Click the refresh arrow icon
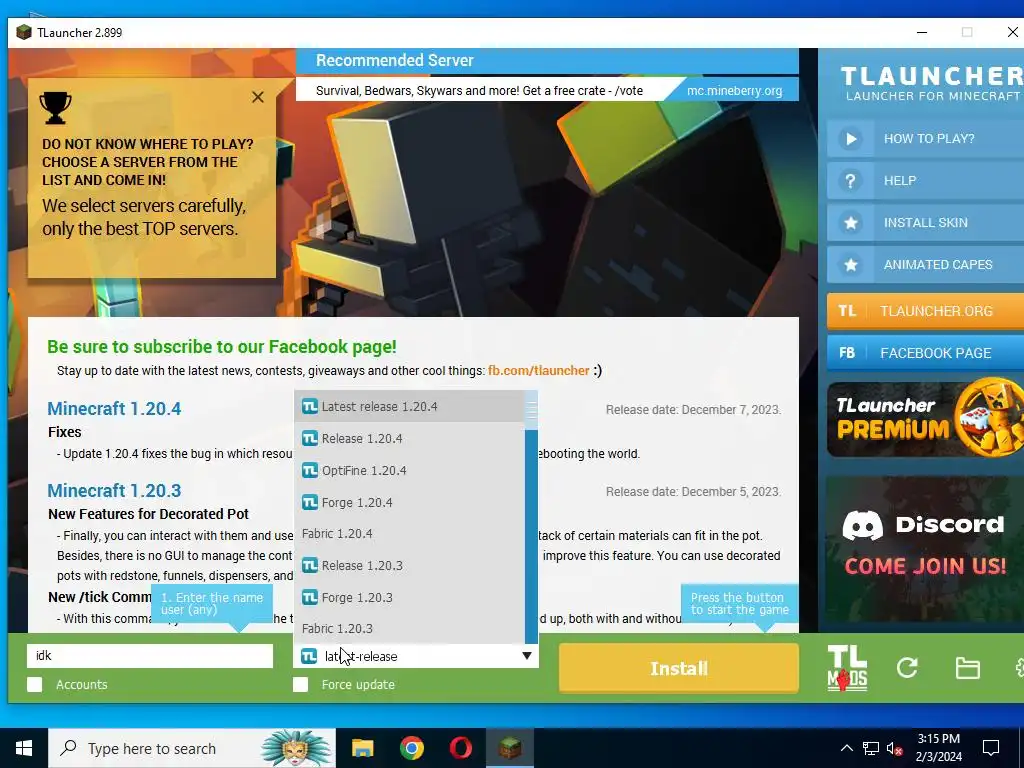 [x=907, y=667]
